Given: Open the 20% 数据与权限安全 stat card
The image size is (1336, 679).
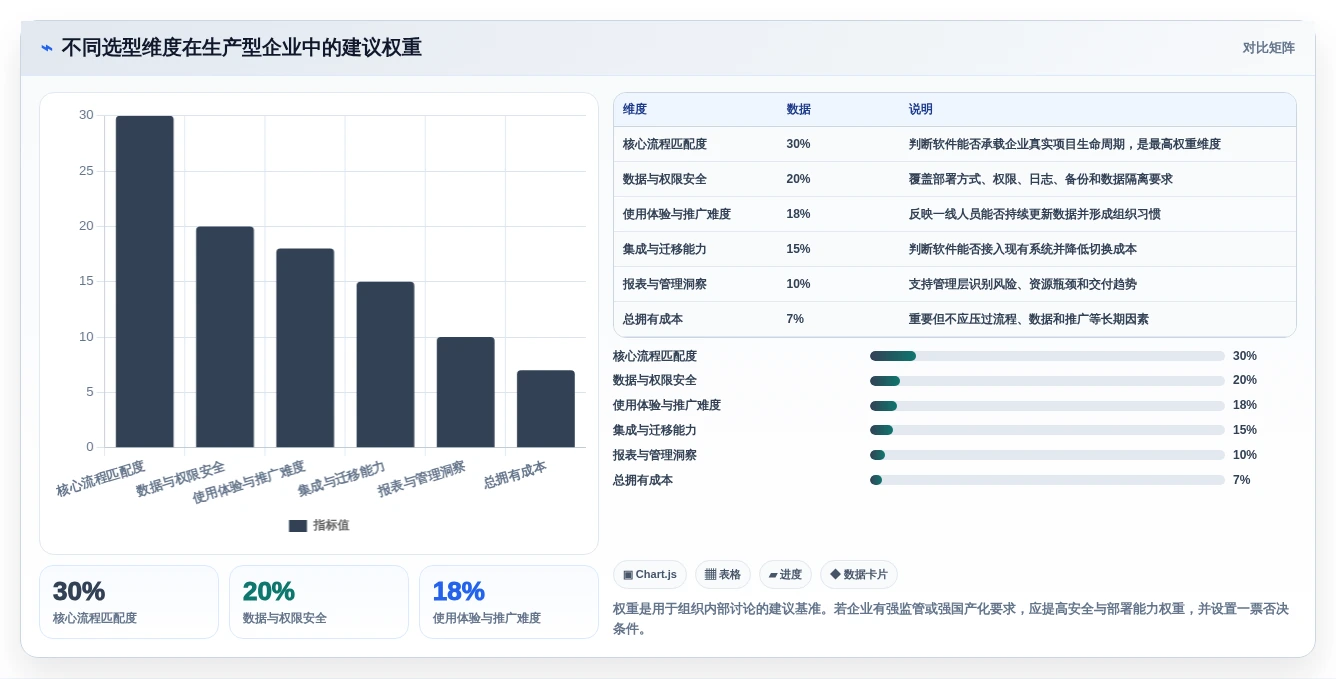Looking at the screenshot, I should click(x=319, y=602).
